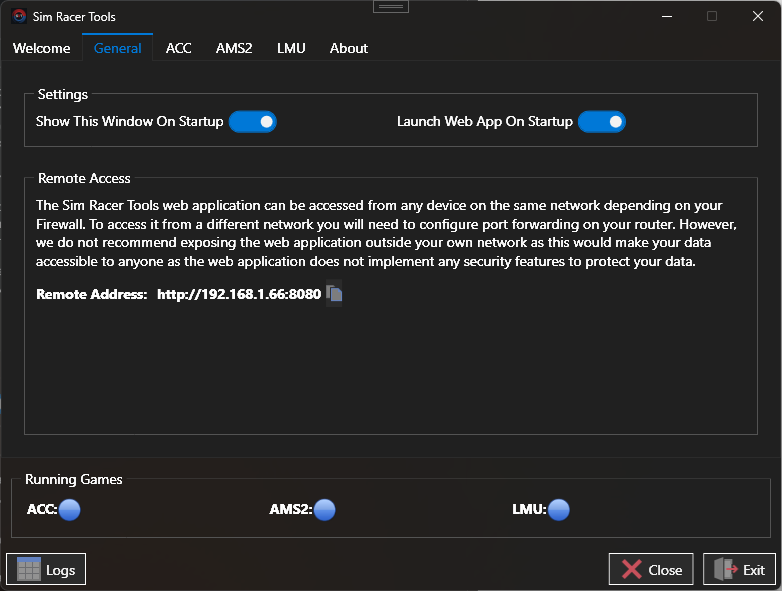
Task: Minimize the Sim Racer Tools window
Action: 665,16
